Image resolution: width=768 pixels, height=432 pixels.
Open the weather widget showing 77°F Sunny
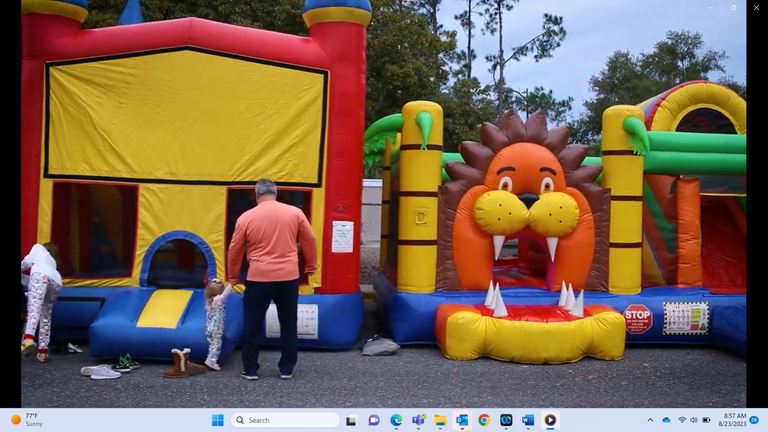click(x=30, y=420)
